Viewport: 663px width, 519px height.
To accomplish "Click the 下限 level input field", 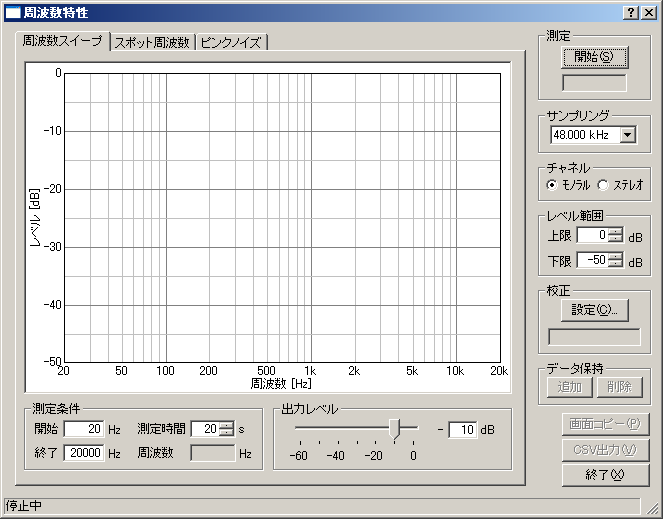I will point(592,260).
